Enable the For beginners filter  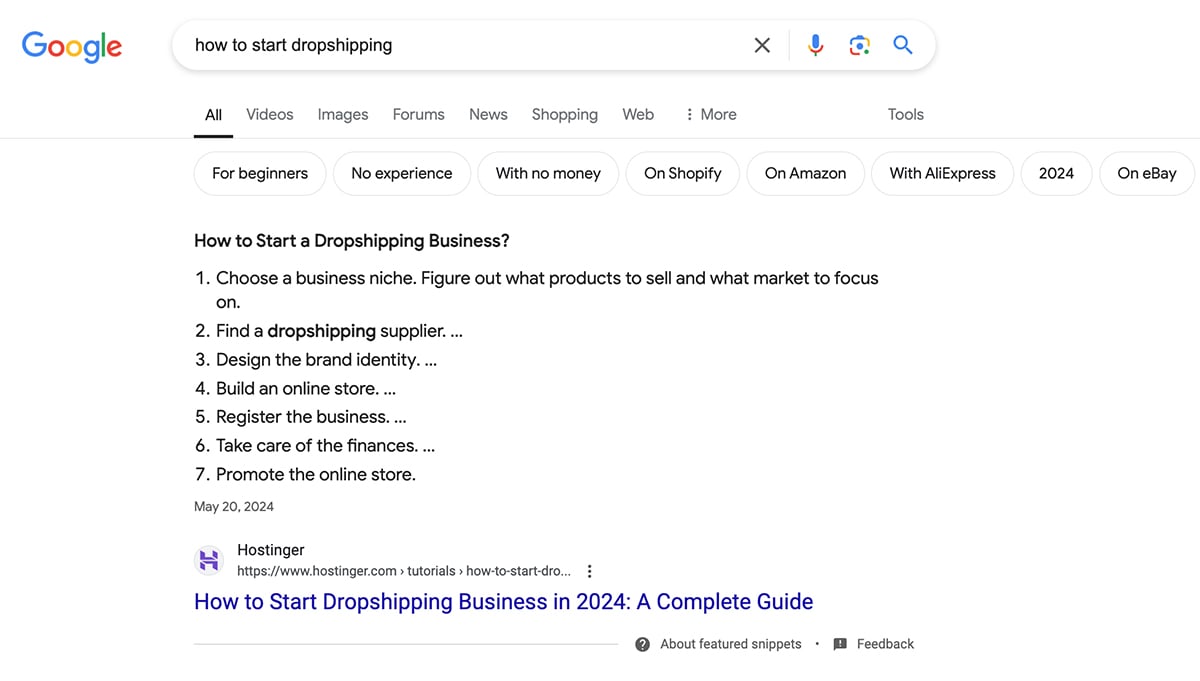coord(259,173)
